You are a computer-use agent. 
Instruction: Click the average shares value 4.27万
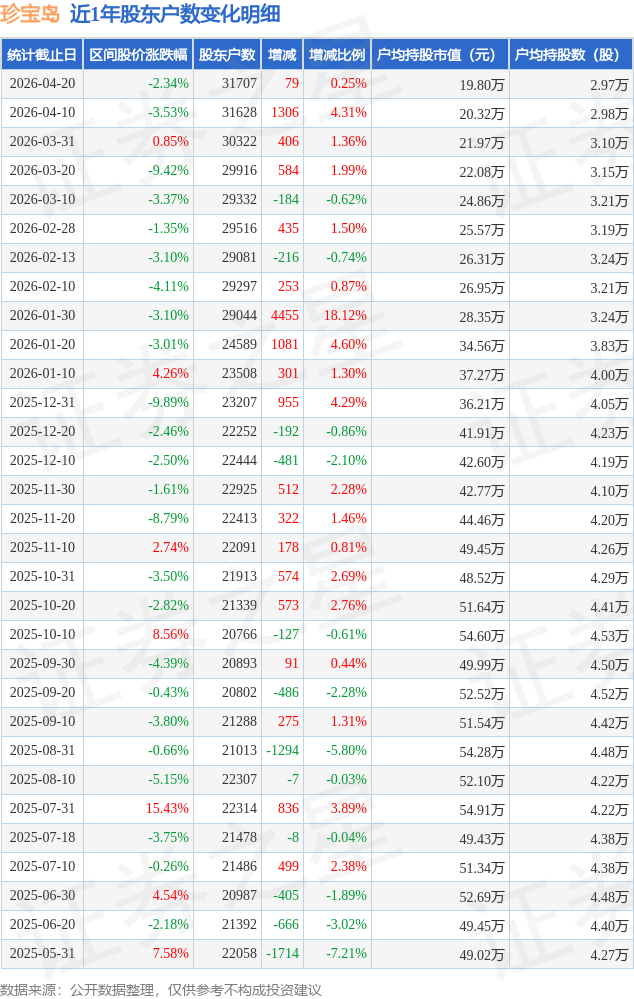(x=609, y=954)
